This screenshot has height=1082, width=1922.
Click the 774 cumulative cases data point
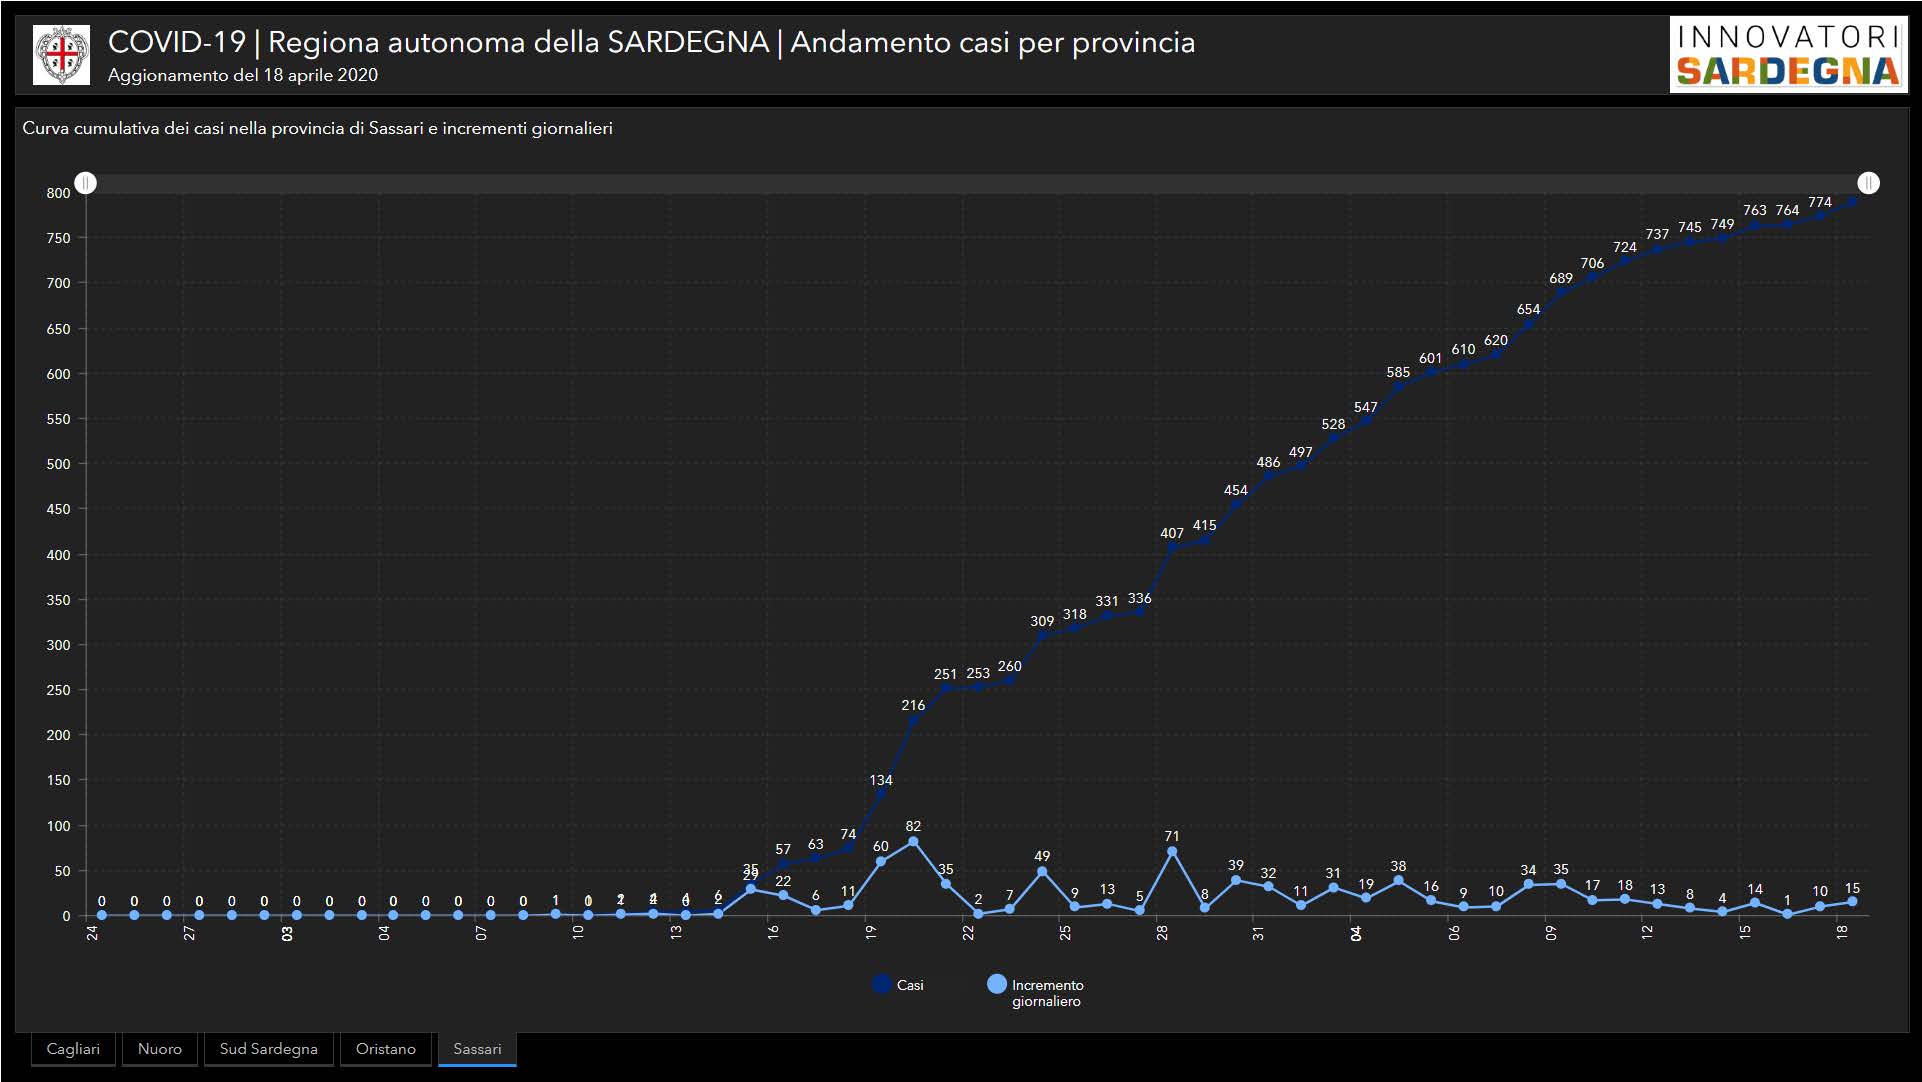click(x=1820, y=216)
